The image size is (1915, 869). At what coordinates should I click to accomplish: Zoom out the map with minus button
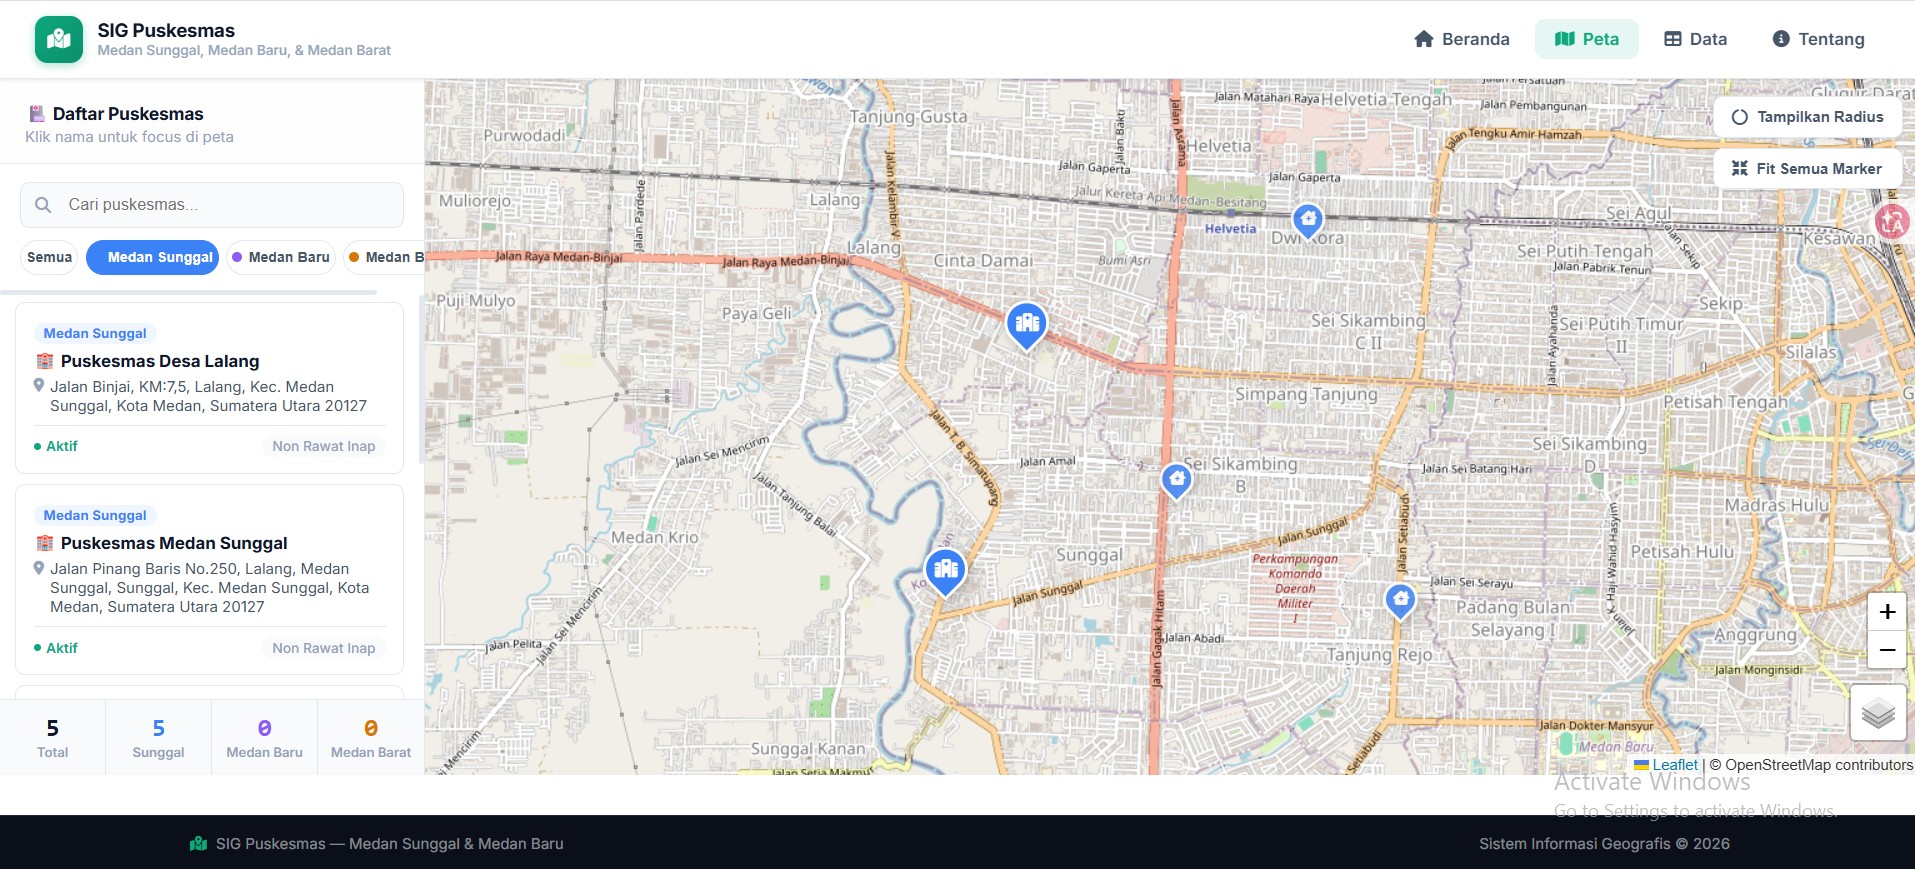pyautogui.click(x=1887, y=649)
